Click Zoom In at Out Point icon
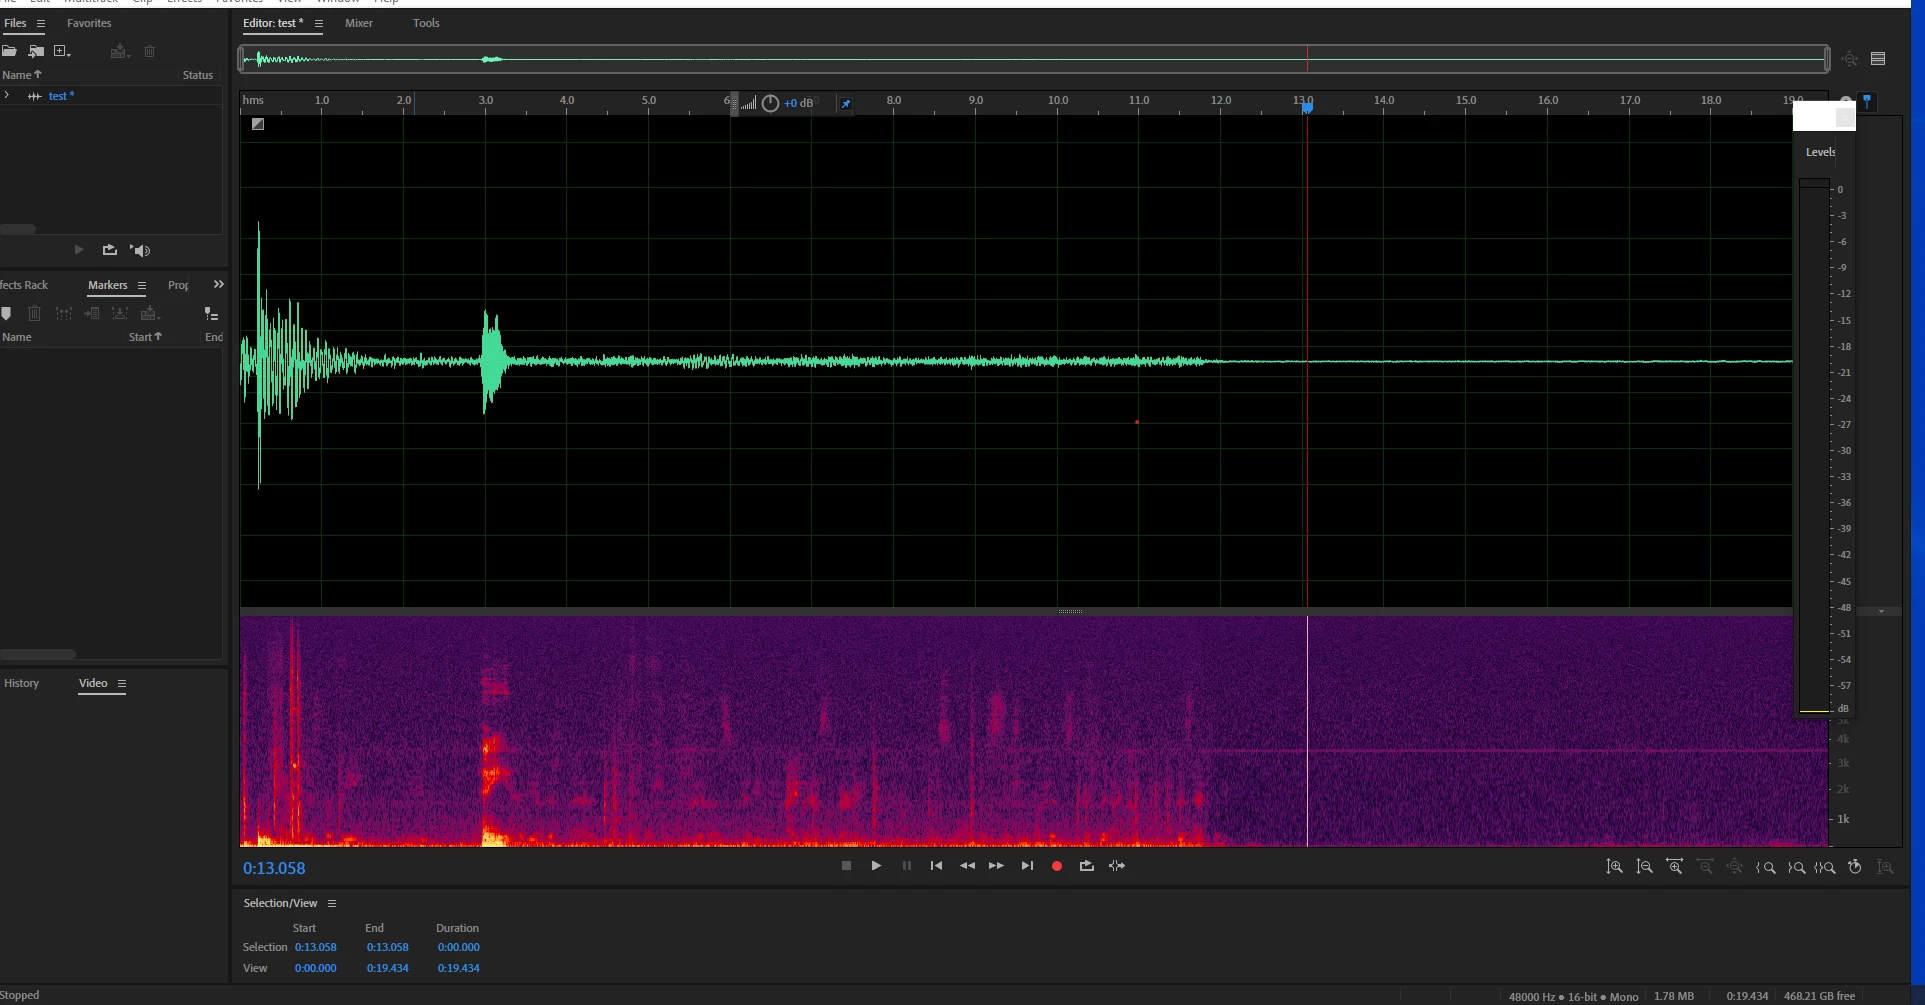The image size is (1925, 1005). point(1796,867)
